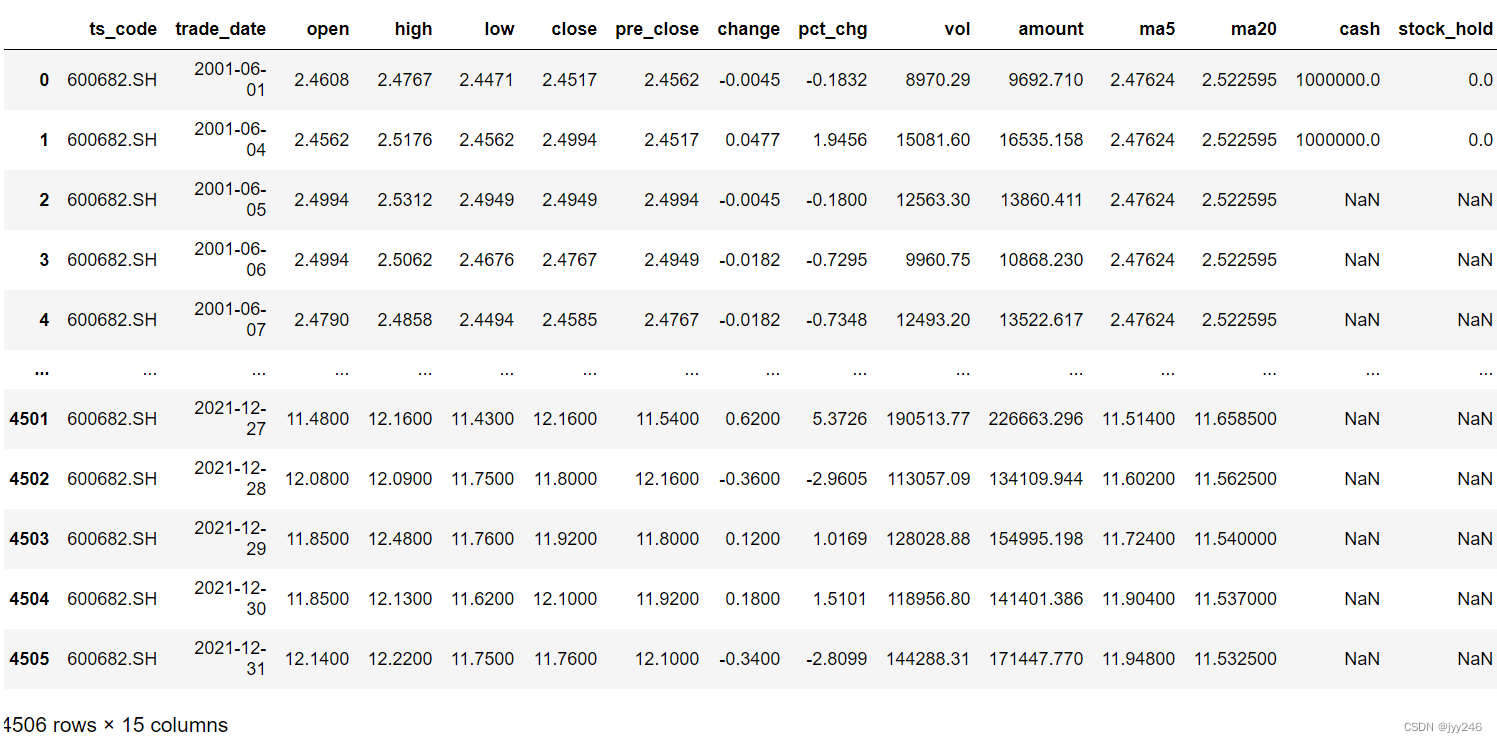Click amount value 134109.944
Viewport: 1497px width, 743px height.
(x=1036, y=479)
